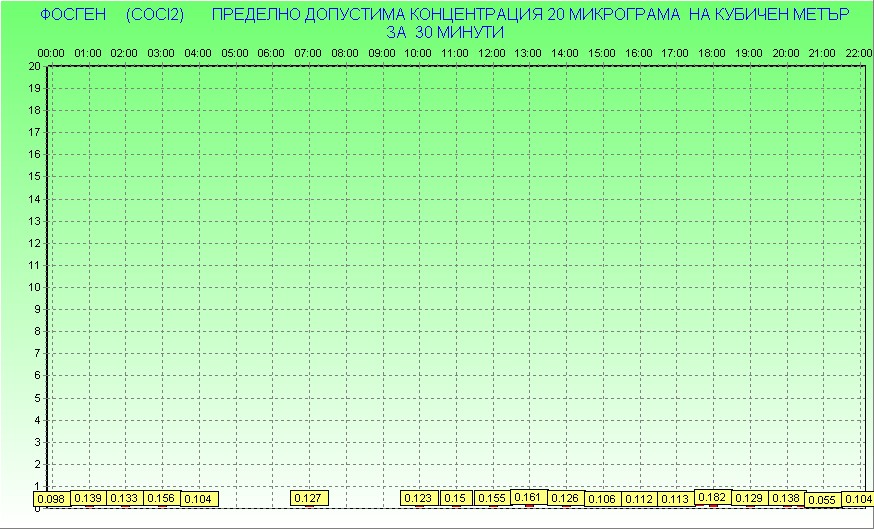This screenshot has width=874, height=529.
Task: Select the 0.15 value label
Action: tap(456, 497)
